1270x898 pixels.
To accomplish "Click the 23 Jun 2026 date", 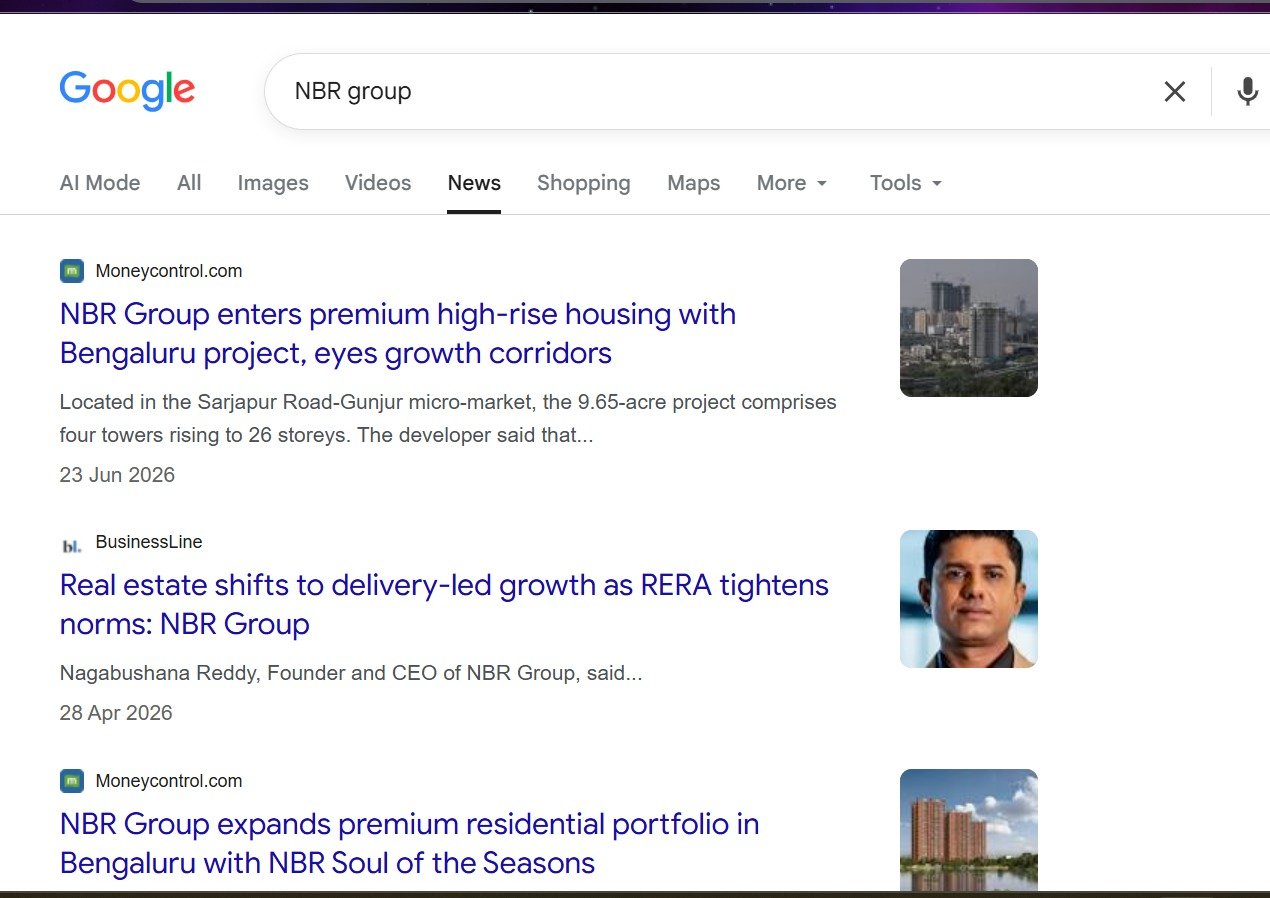I will pos(117,475).
